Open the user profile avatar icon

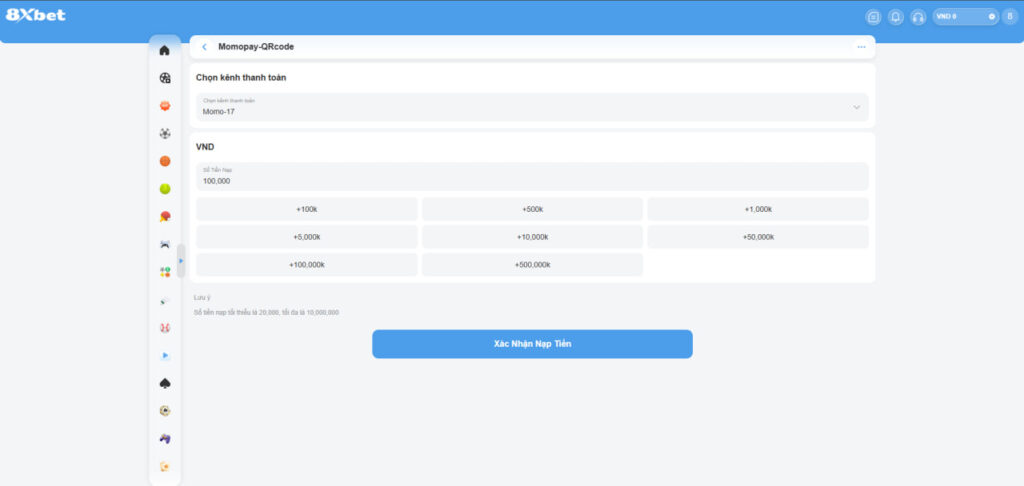tap(1010, 17)
